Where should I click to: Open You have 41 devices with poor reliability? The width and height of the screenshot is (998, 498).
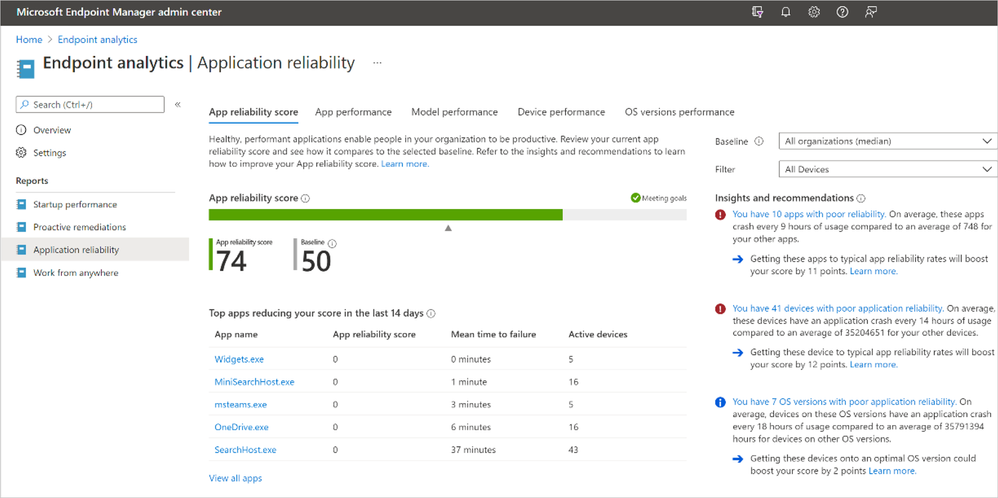pyautogui.click(x=838, y=308)
